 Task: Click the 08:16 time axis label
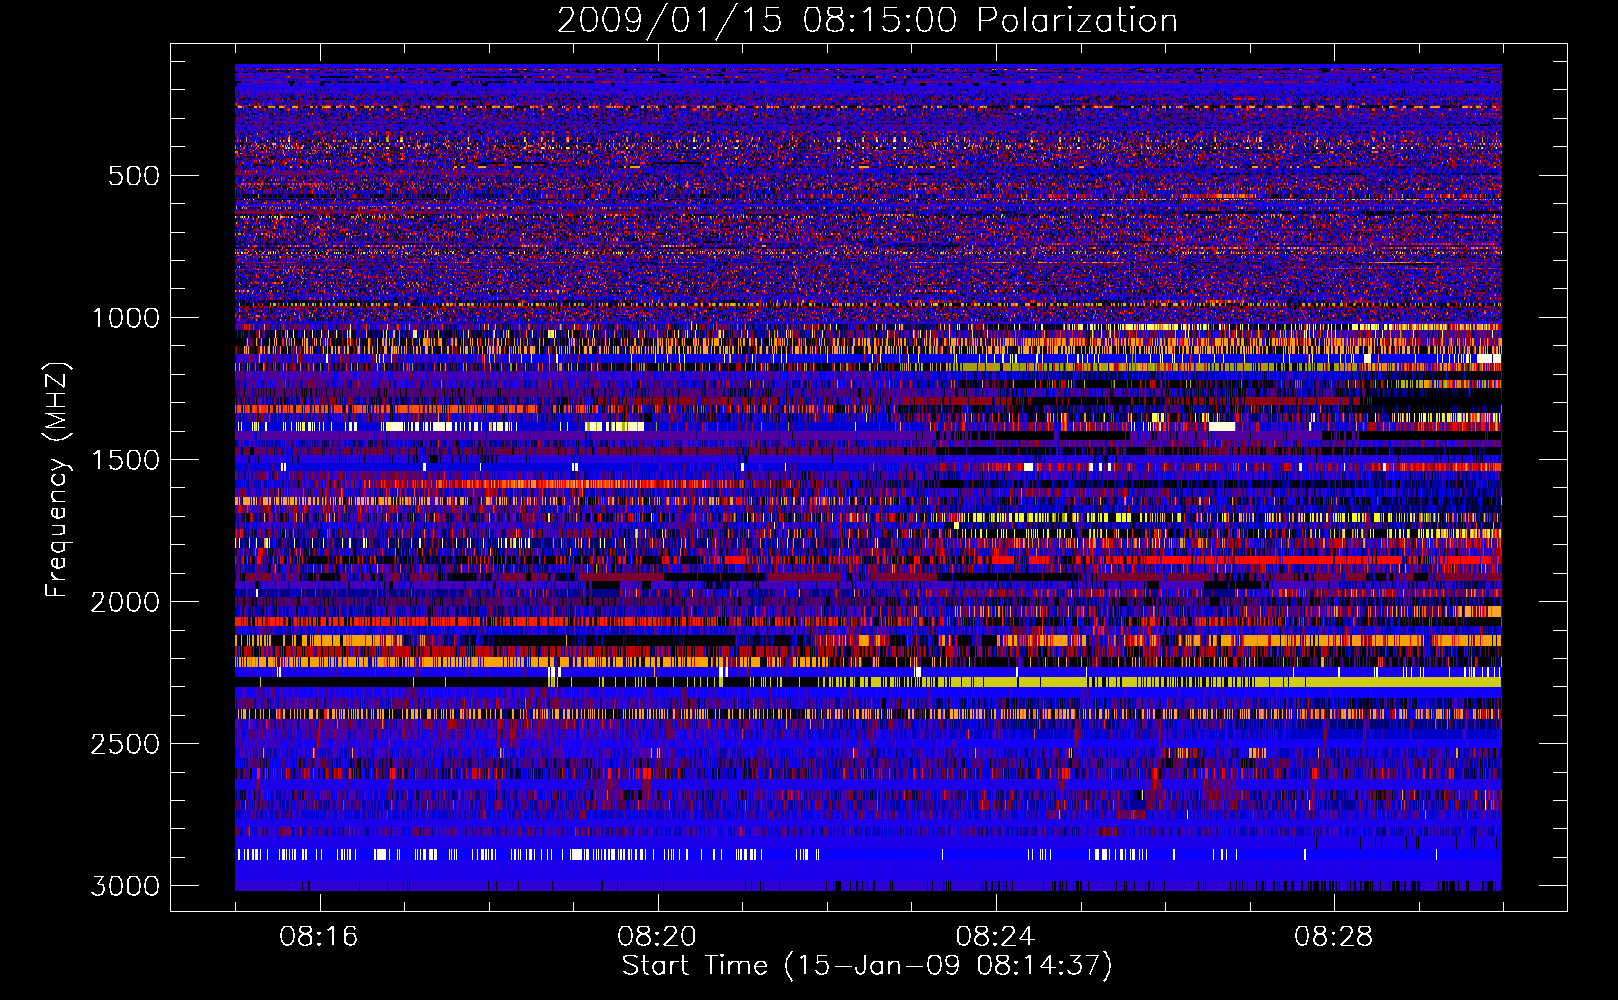pos(319,937)
